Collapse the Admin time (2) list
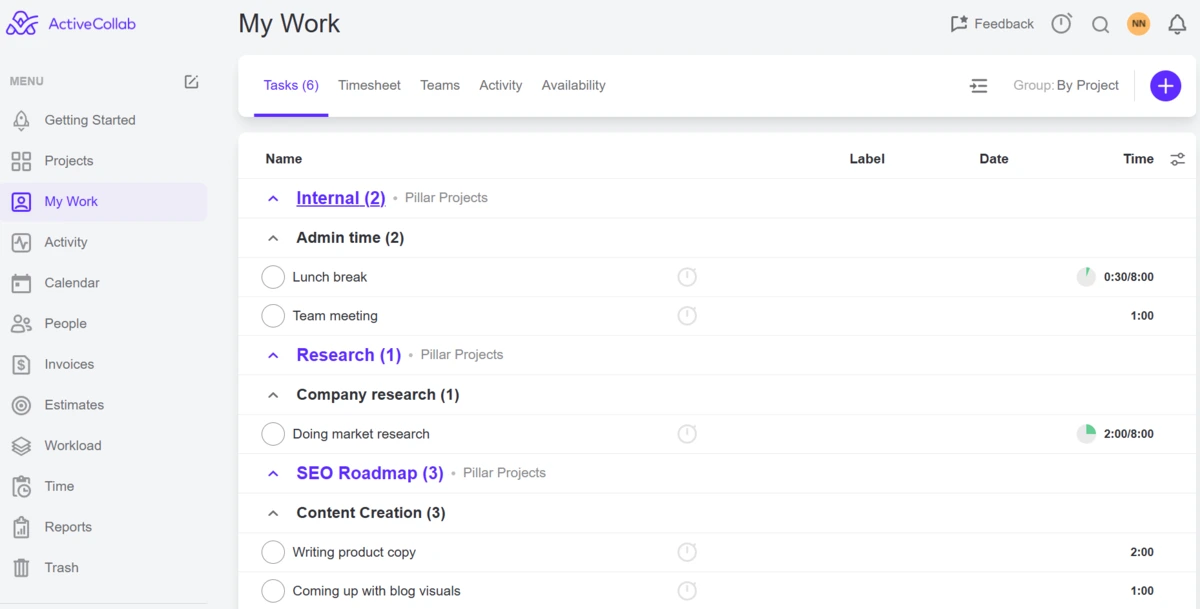1200x609 pixels. point(273,238)
